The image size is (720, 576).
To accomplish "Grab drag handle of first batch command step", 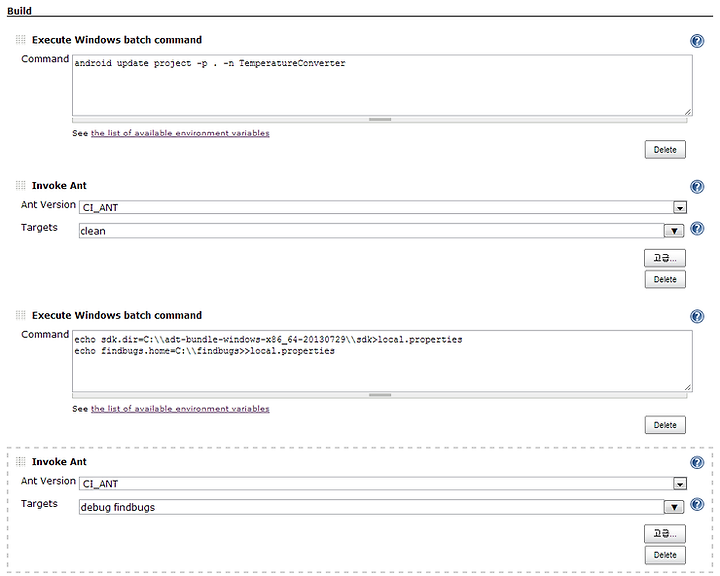I will pos(20,40).
